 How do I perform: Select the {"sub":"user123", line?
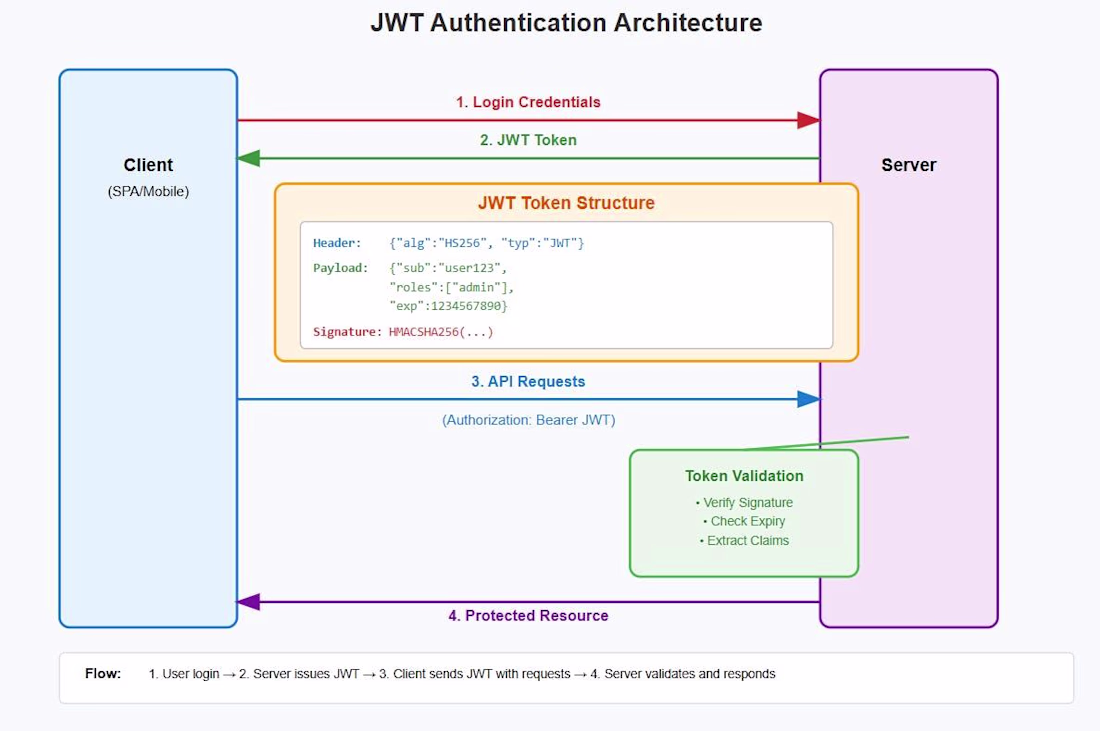coord(448,268)
